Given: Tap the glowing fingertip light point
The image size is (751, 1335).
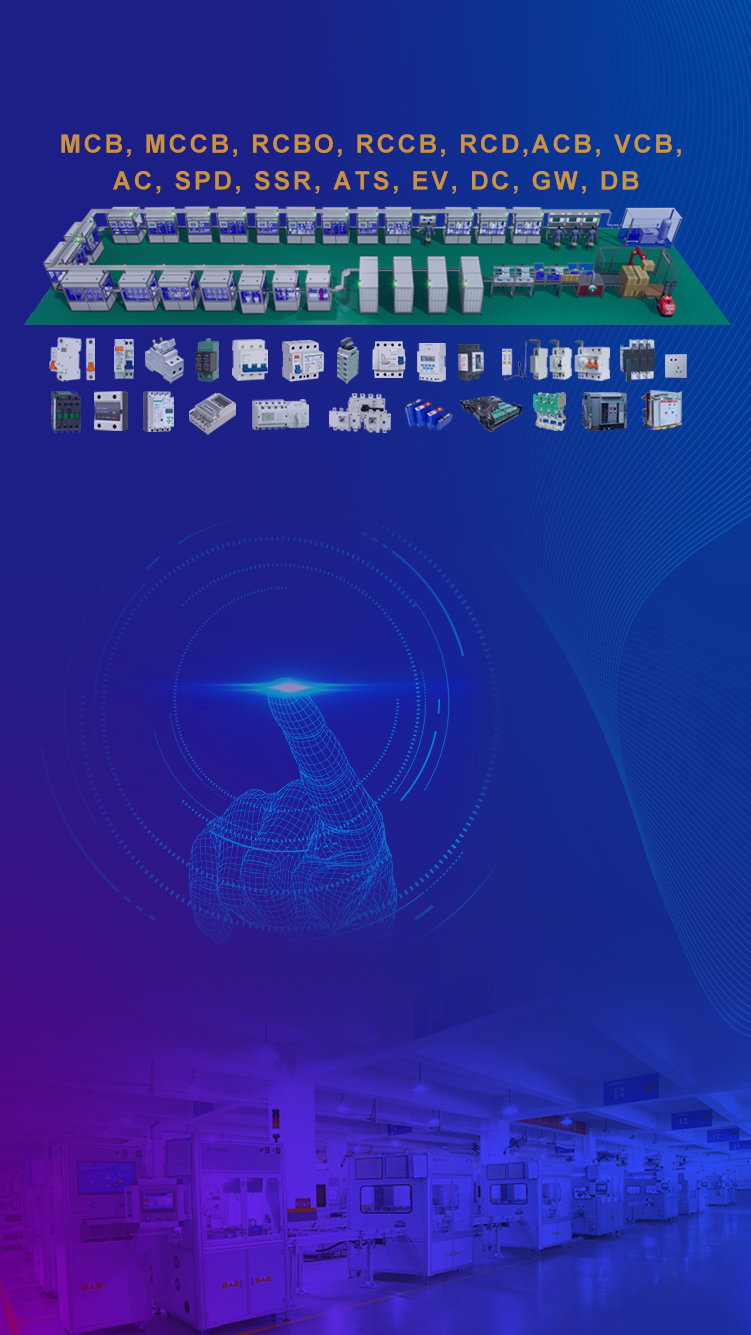Looking at the screenshot, I should [288, 687].
